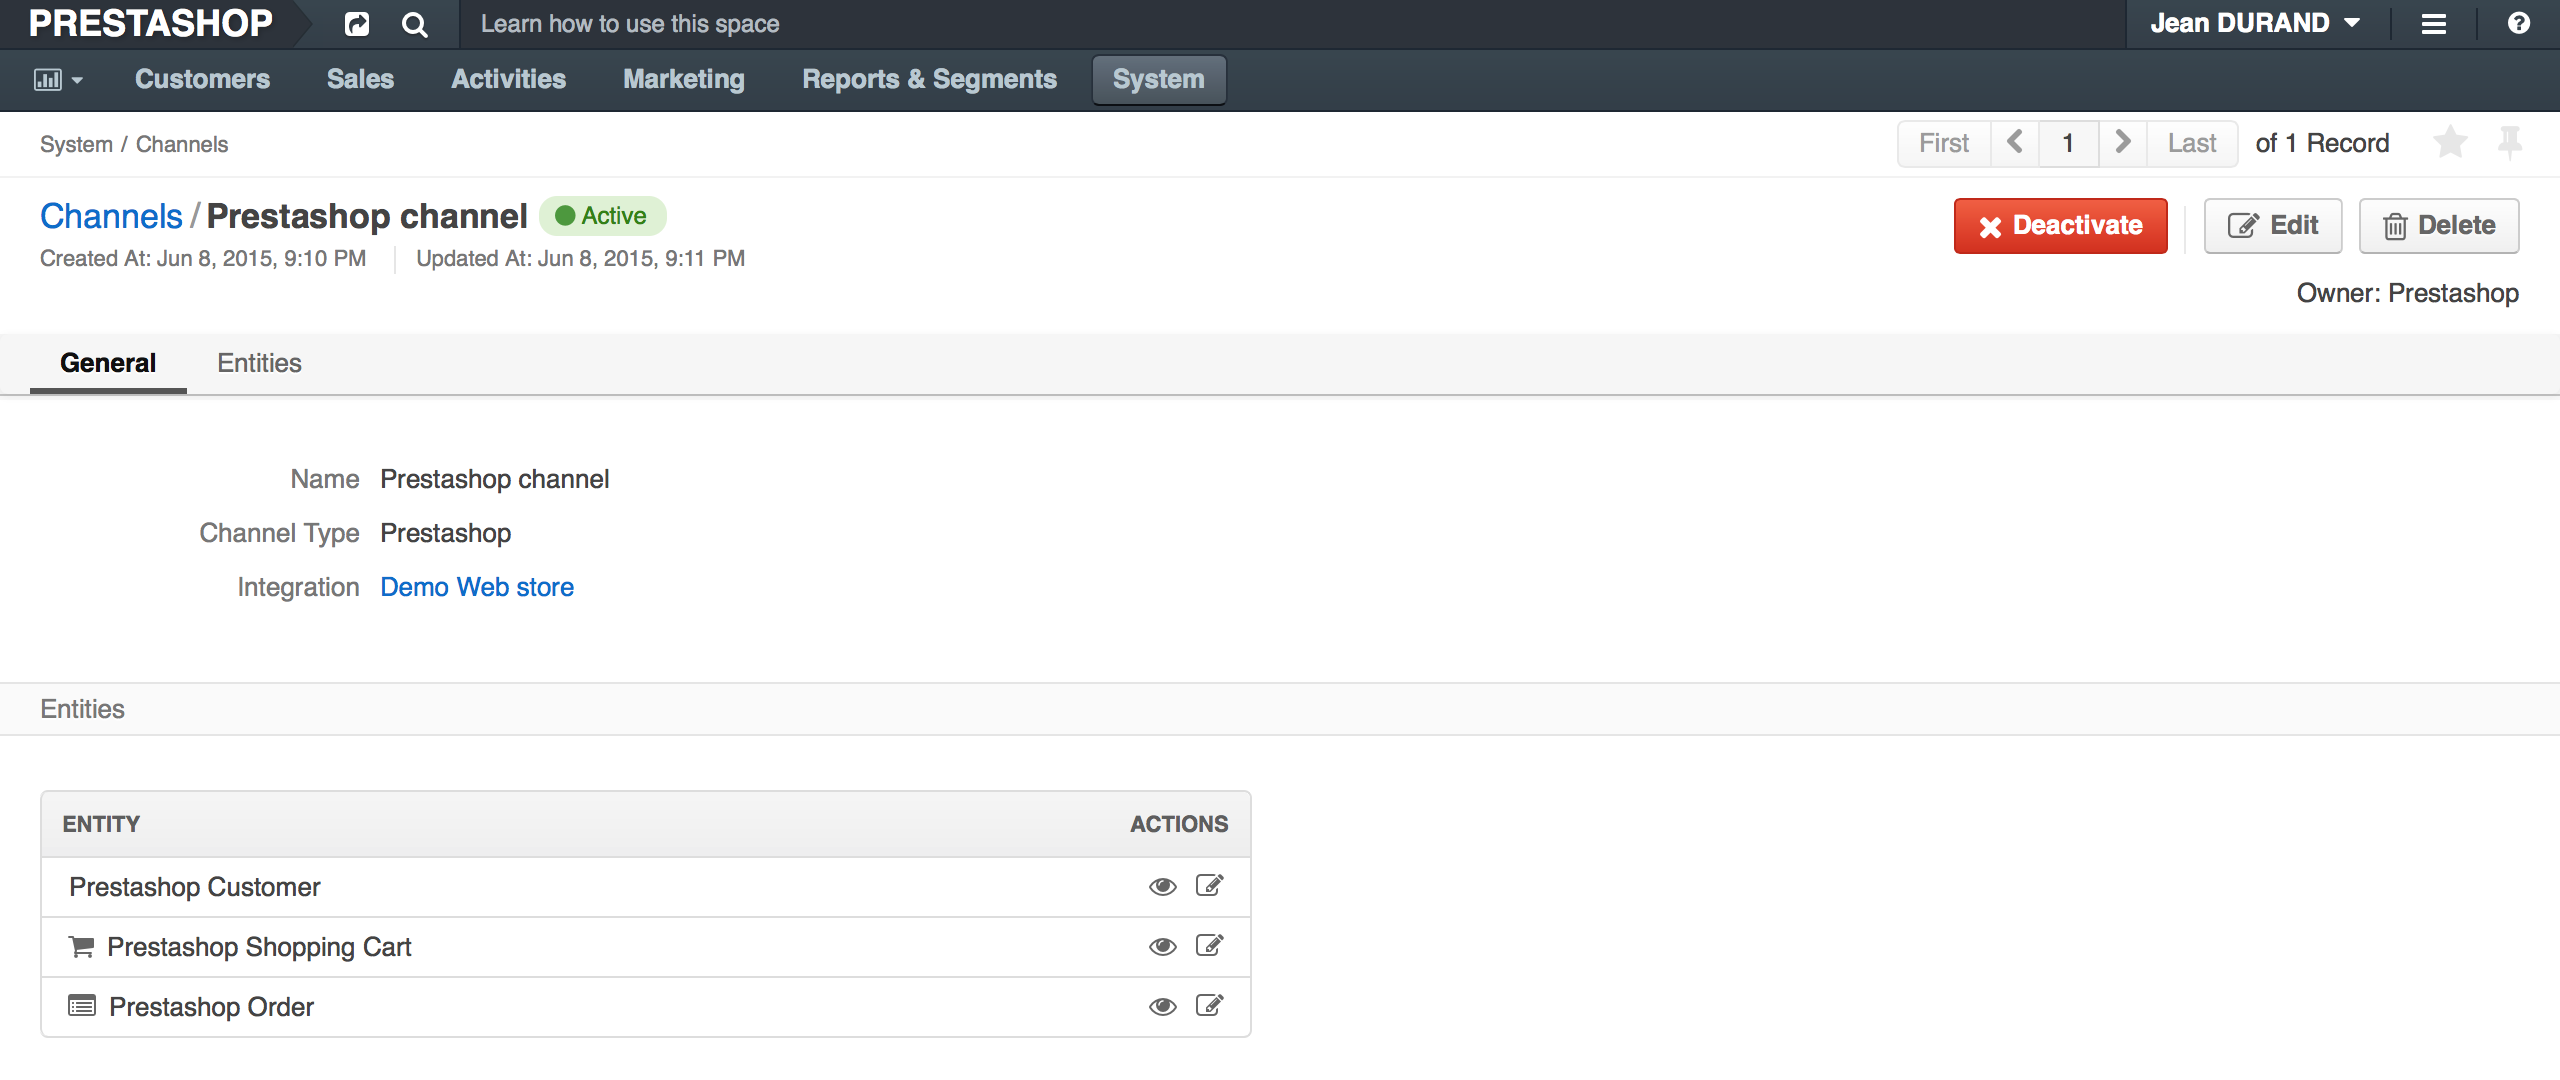The width and height of the screenshot is (2560, 1080).
Task: Select the Prestashop Order row
Action: [x=646, y=1007]
